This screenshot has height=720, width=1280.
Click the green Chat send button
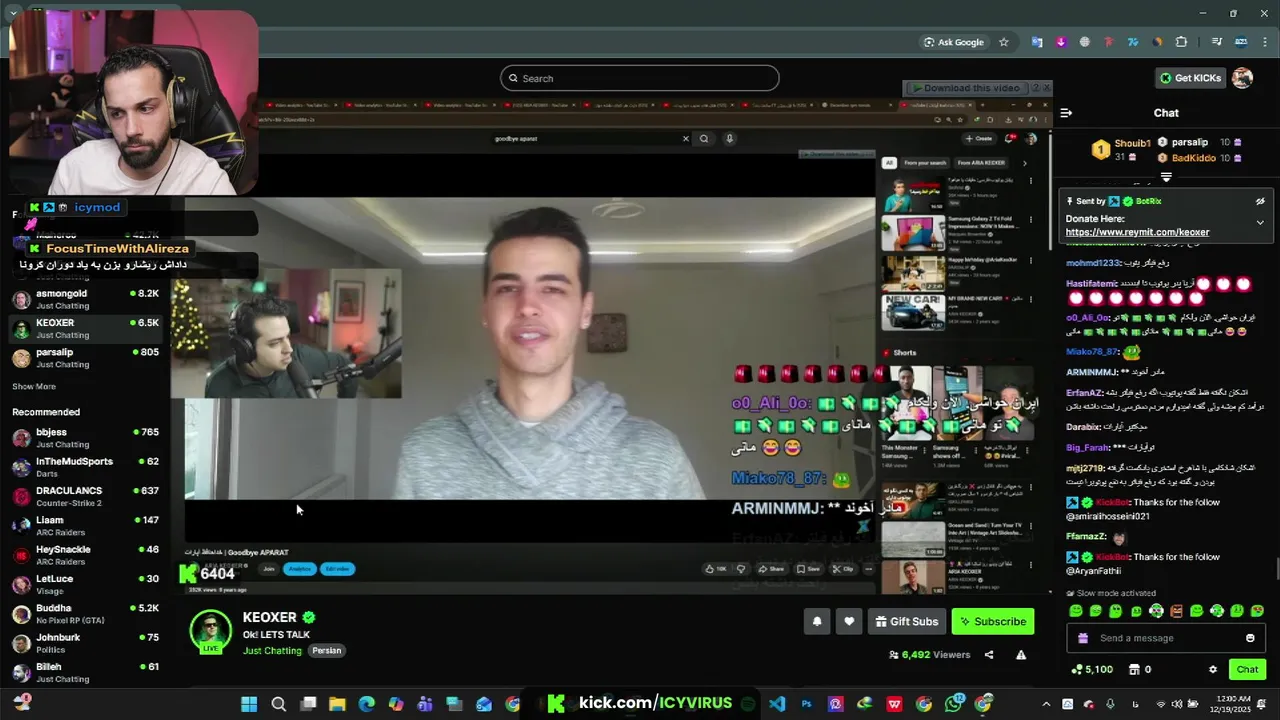click(1247, 669)
